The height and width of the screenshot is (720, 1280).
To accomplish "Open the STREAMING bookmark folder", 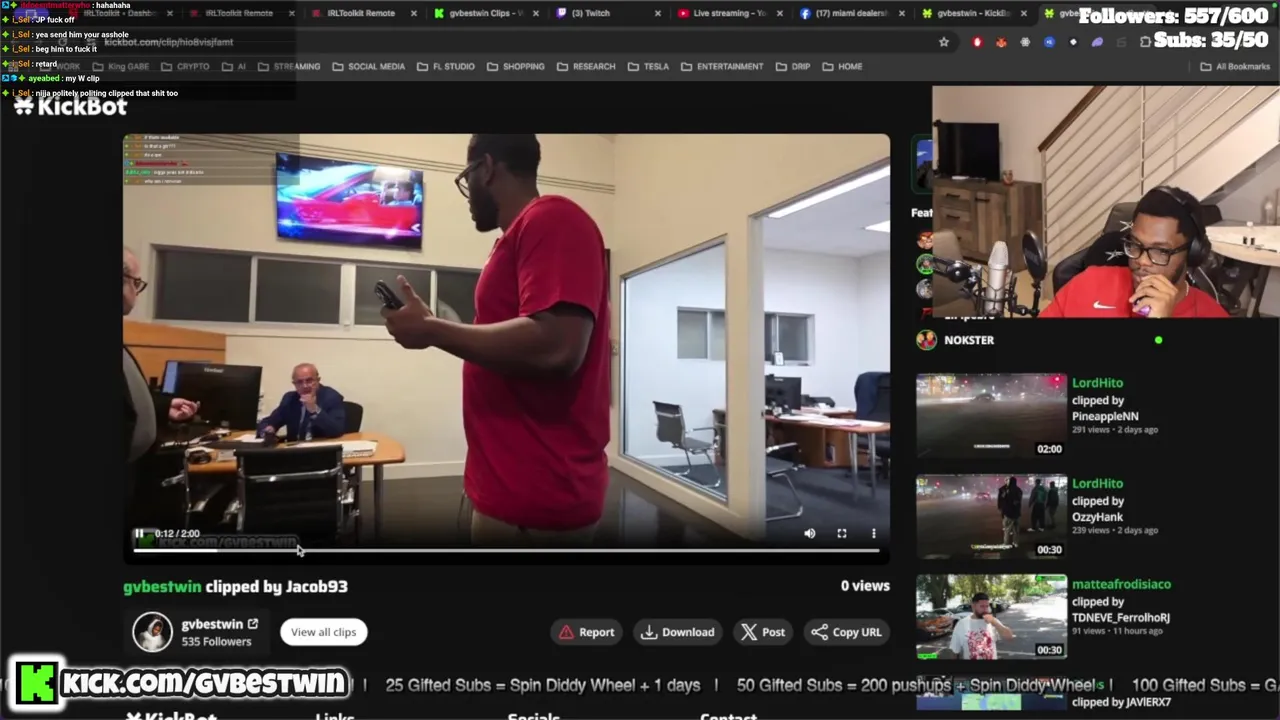I will [289, 66].
